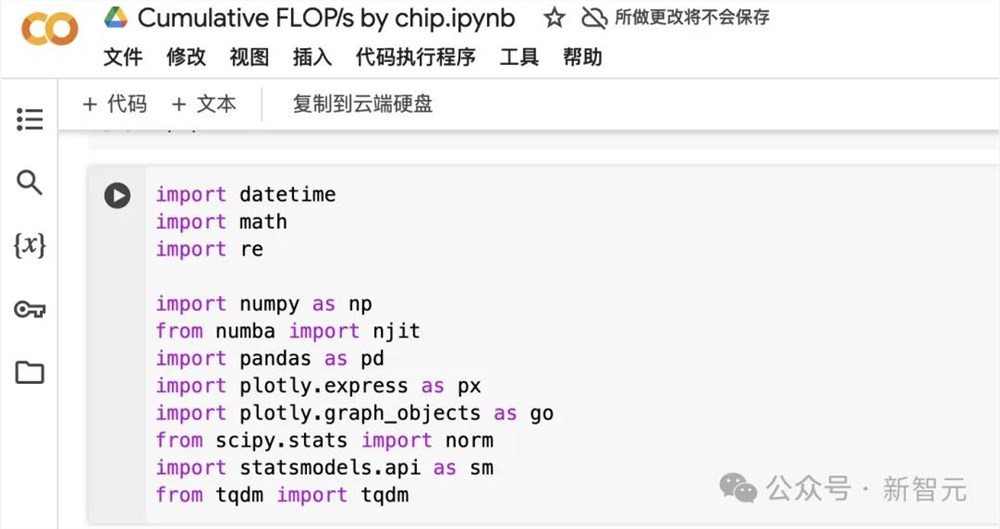1000x529 pixels.
Task: Star the notebook with star icon
Action: [555, 18]
